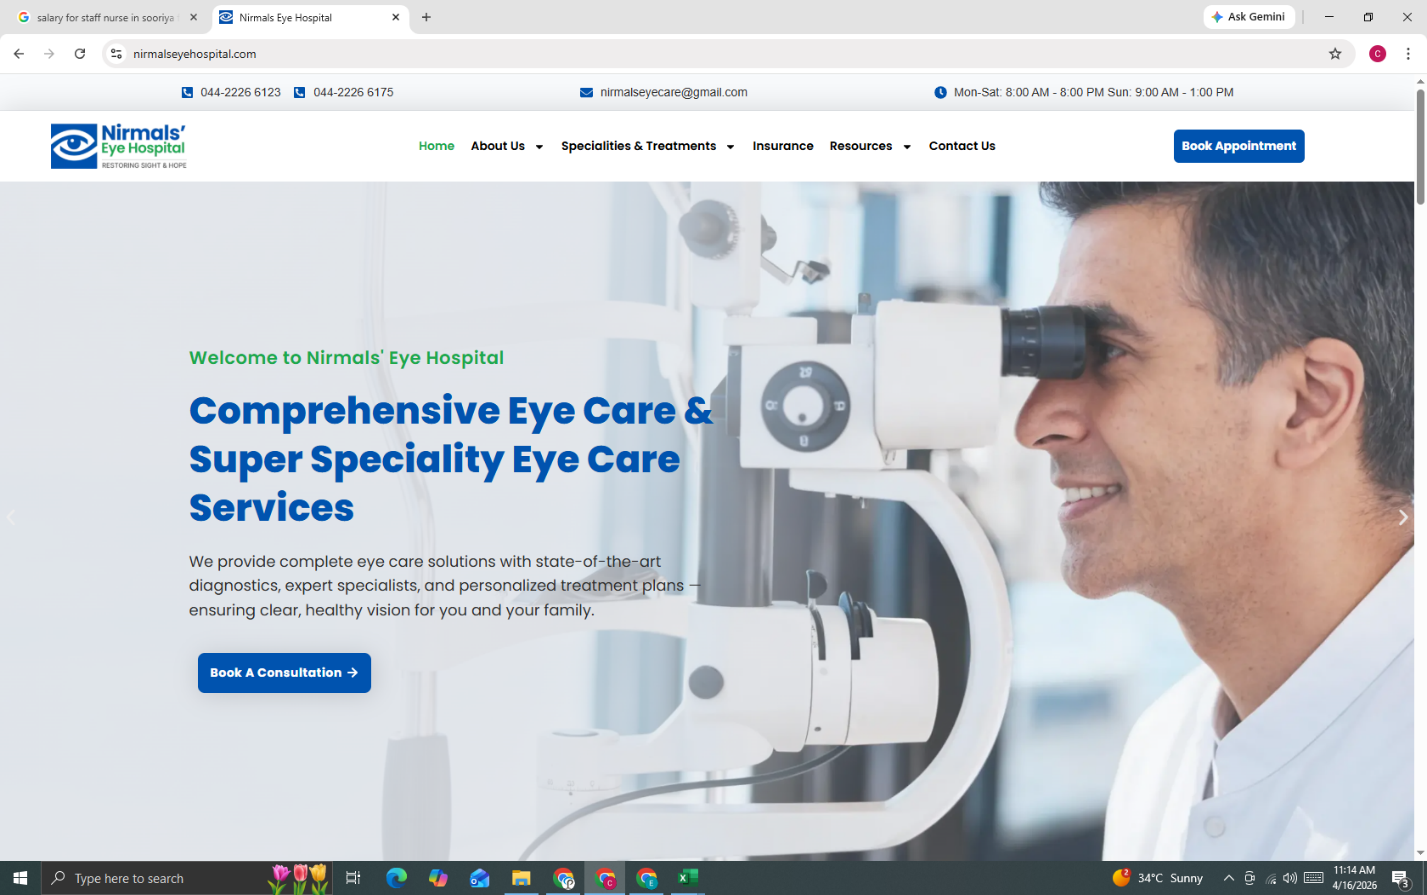Click the clock icon before the opening hours
Image resolution: width=1427 pixels, height=895 pixels.
[940, 92]
